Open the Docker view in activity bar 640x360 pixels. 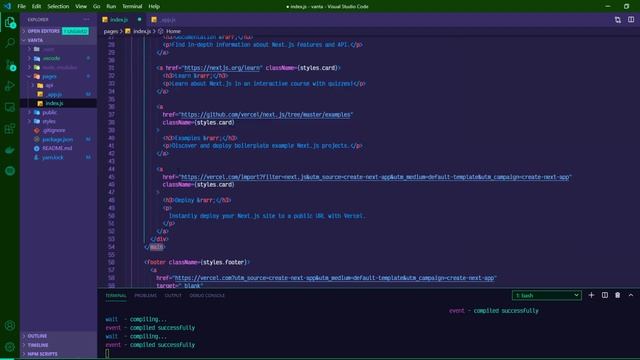click(10, 150)
